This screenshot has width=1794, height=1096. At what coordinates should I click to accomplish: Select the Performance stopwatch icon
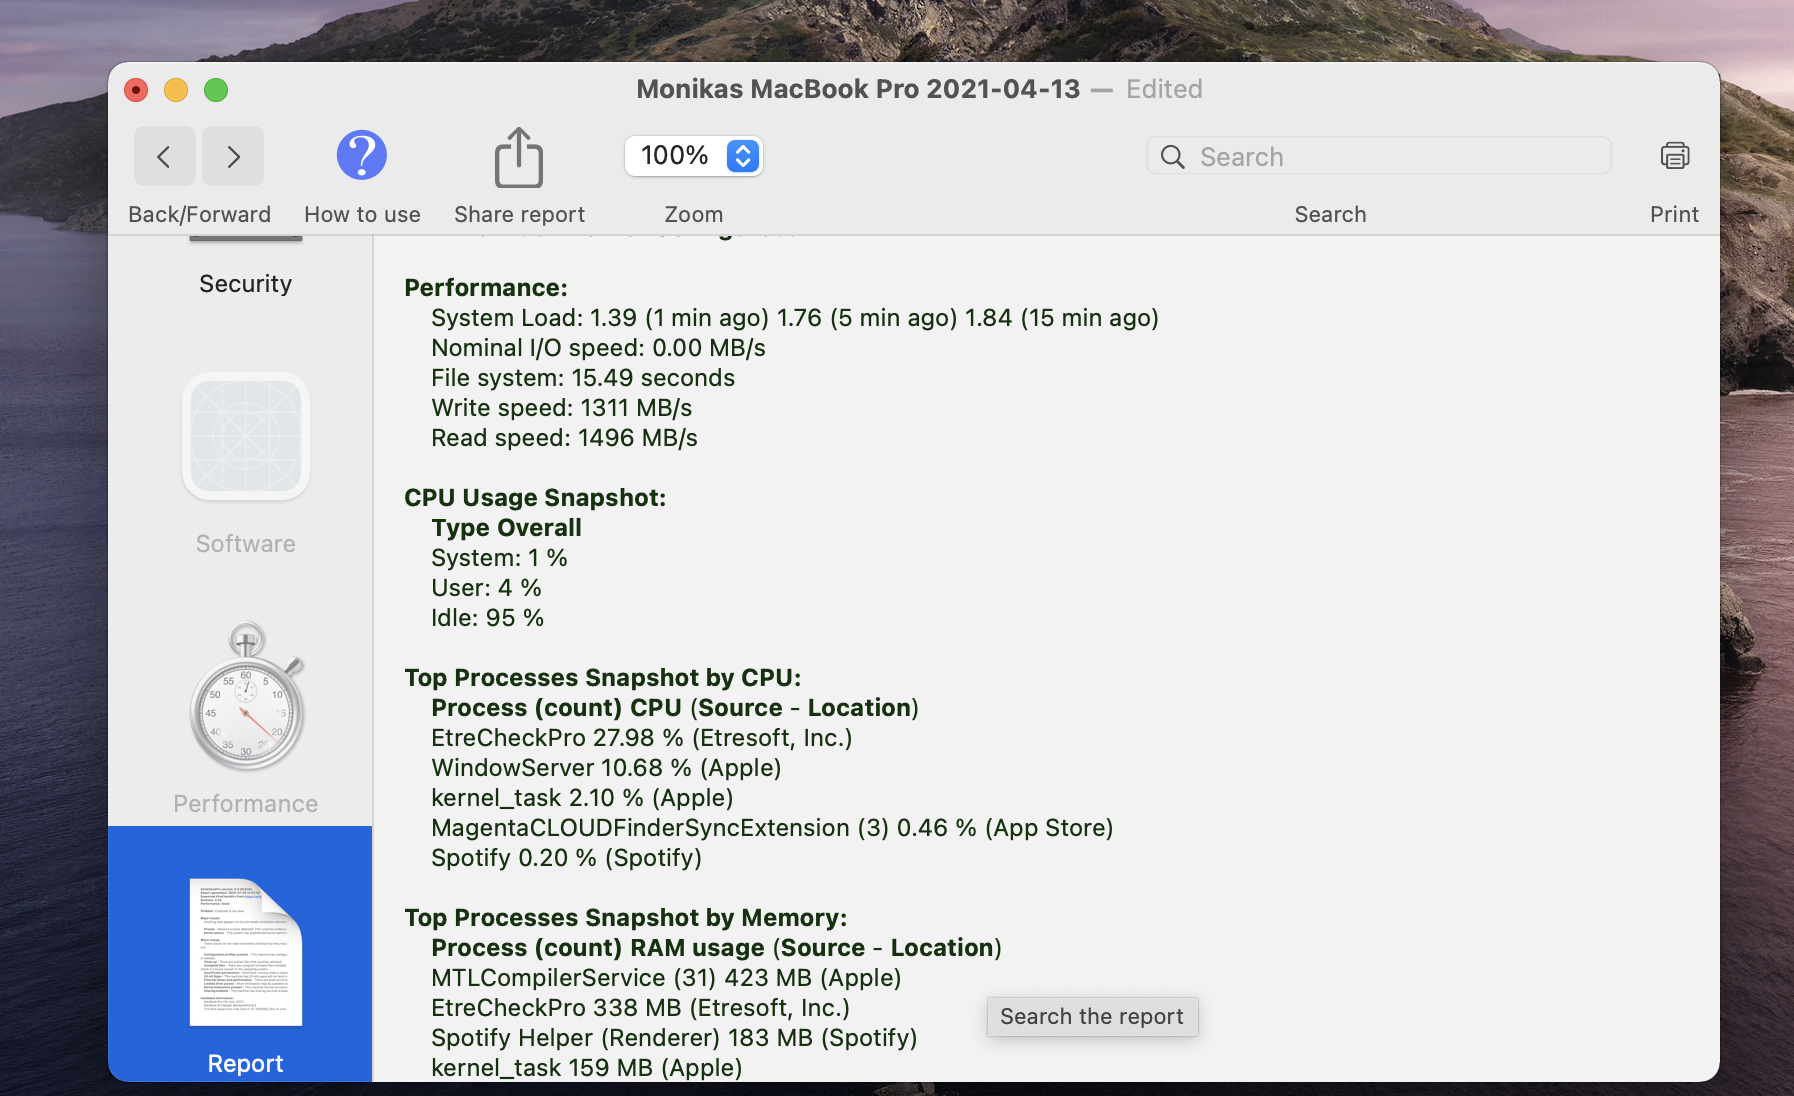(x=246, y=698)
